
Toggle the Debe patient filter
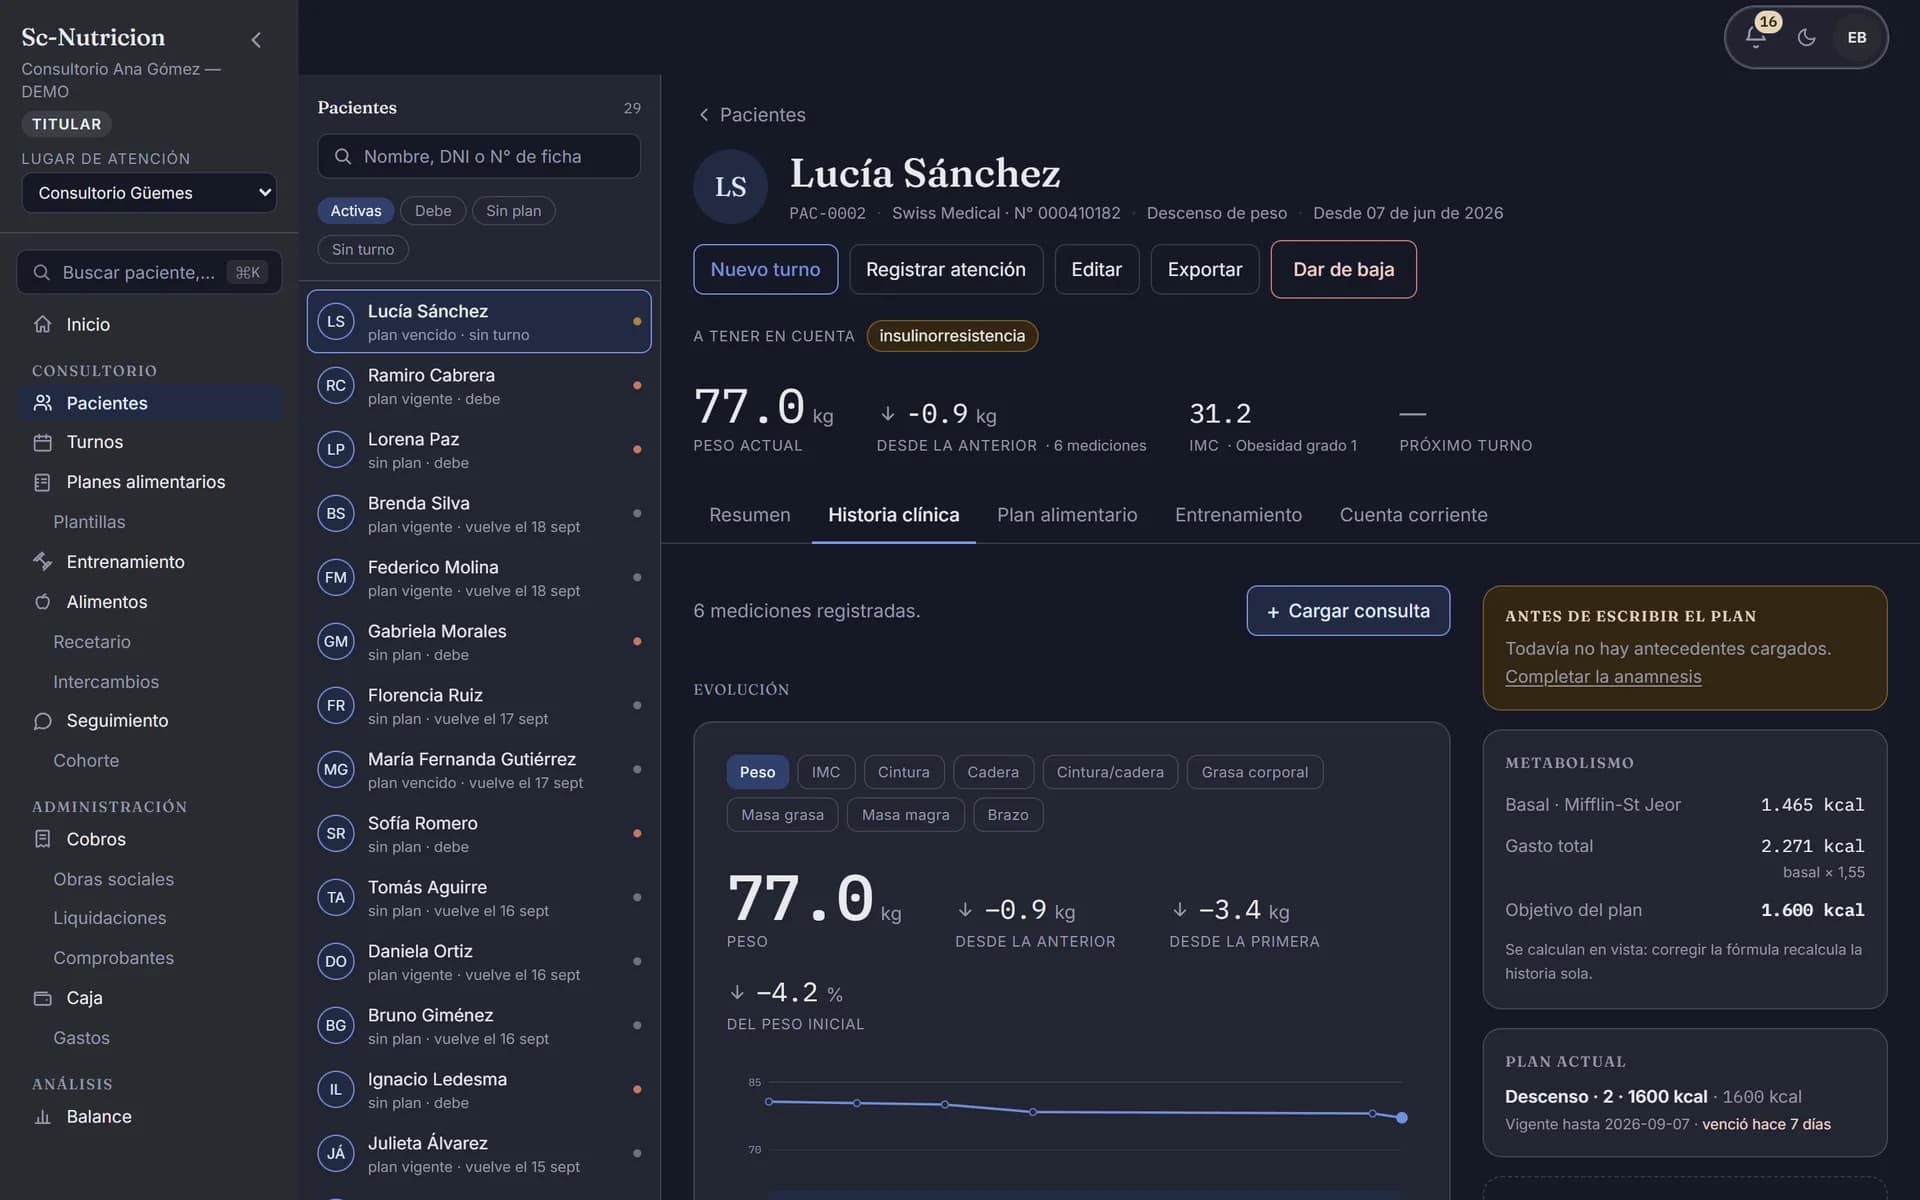tap(433, 211)
